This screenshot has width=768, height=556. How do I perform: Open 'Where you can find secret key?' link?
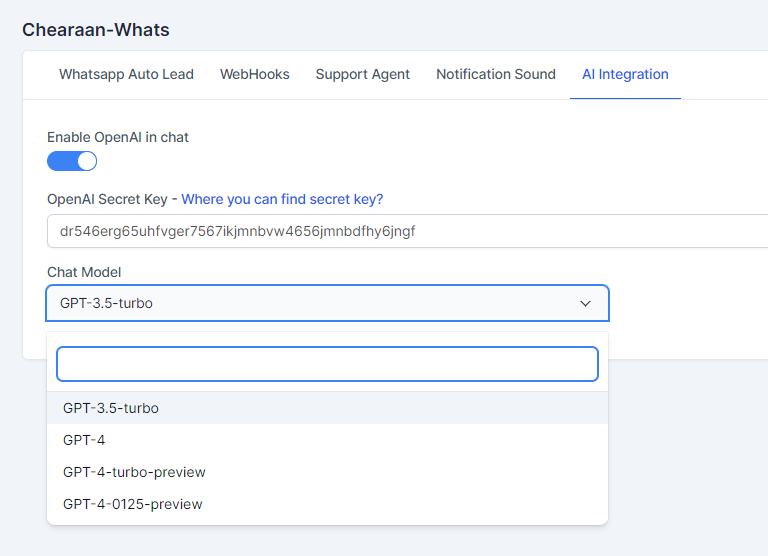(282, 199)
